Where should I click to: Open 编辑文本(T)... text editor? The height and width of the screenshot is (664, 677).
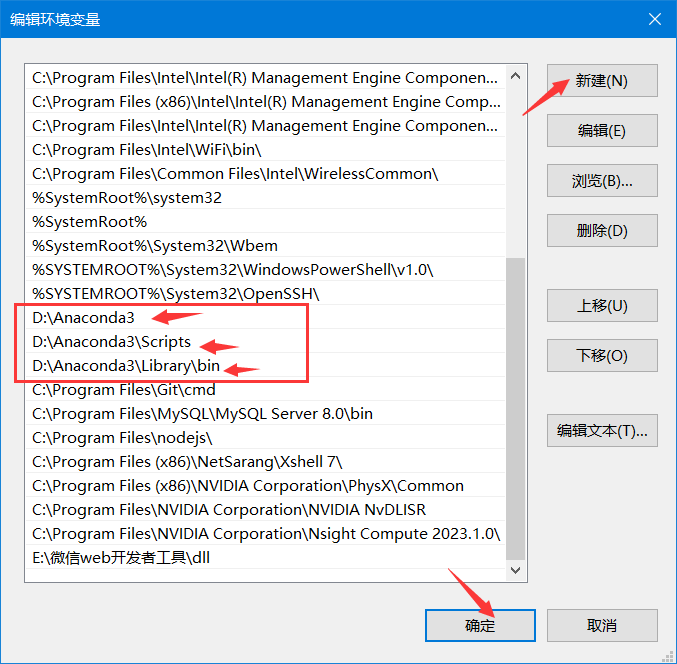(x=602, y=430)
